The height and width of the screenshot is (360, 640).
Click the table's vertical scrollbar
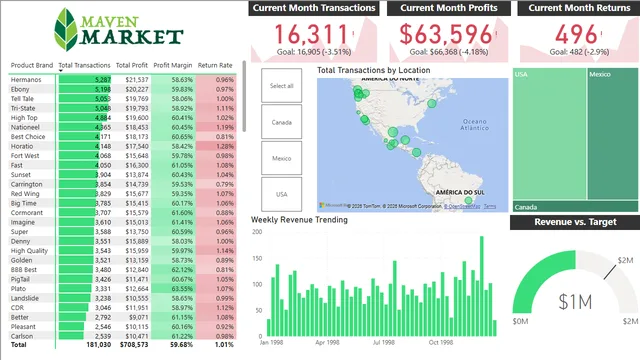[x=244, y=96]
